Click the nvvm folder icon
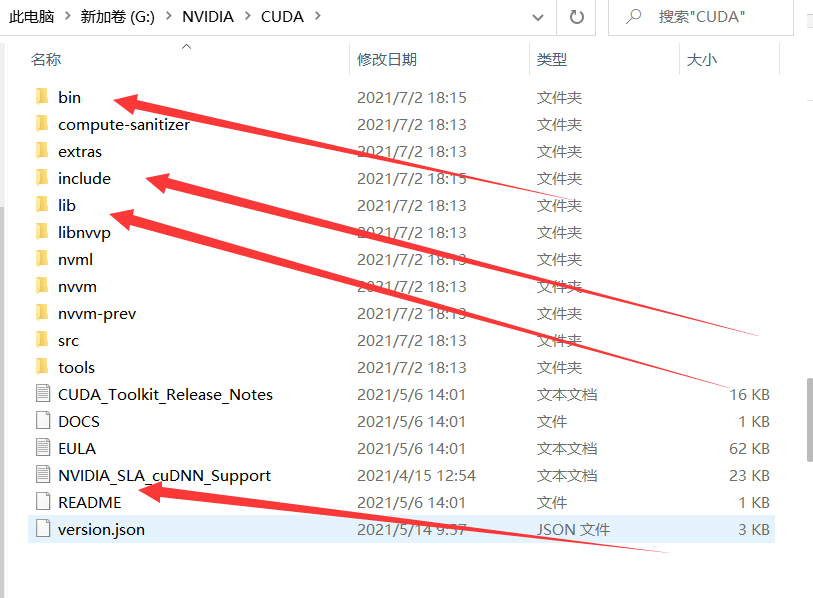Screen dimensions: 813x598 (43, 285)
